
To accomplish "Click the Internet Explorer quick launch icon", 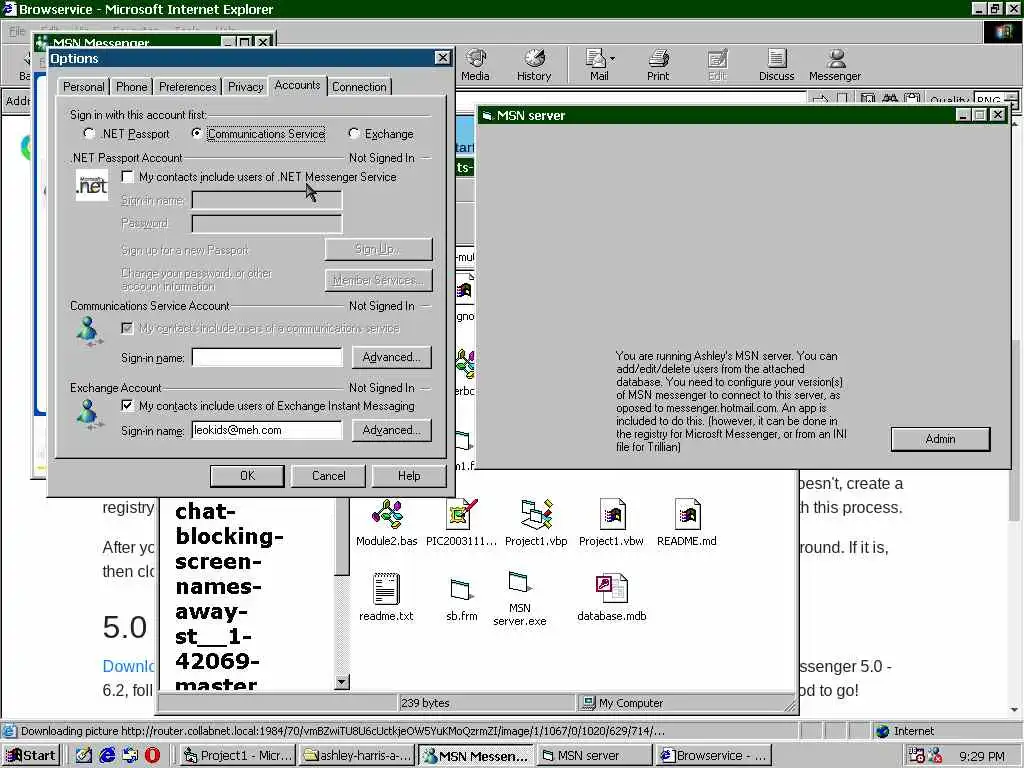I will tap(107, 755).
